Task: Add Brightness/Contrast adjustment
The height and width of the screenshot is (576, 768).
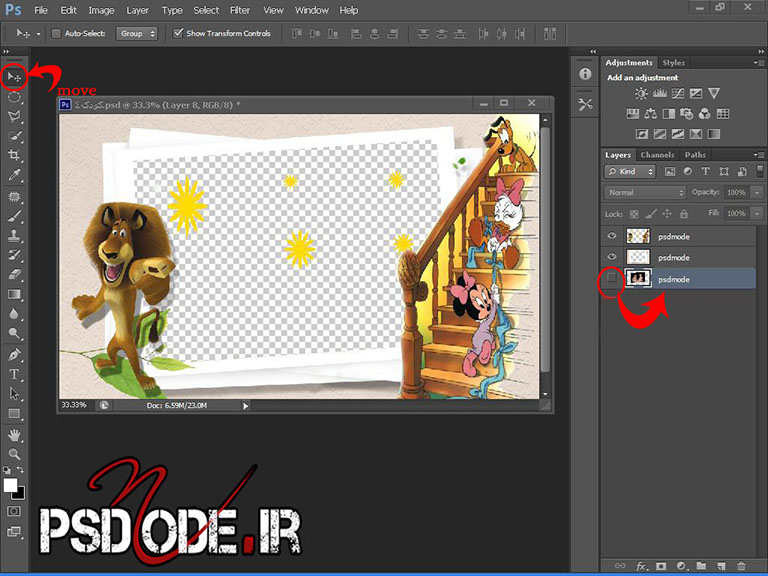Action: (641, 93)
